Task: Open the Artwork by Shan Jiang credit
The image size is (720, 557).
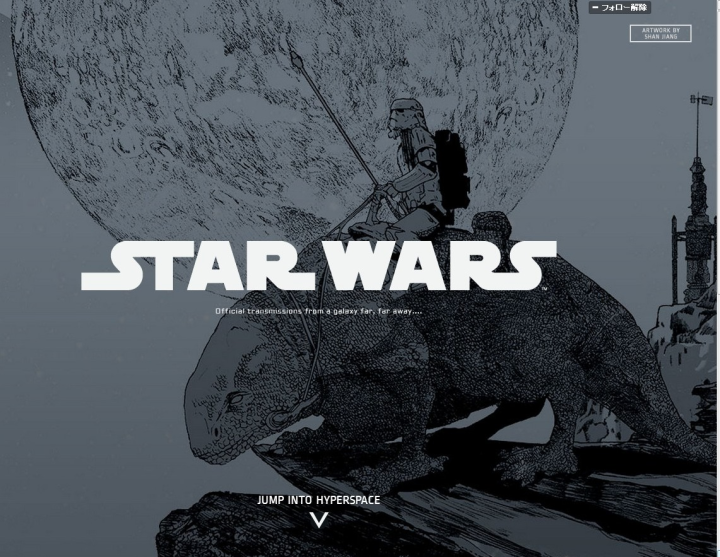Action: [660, 33]
